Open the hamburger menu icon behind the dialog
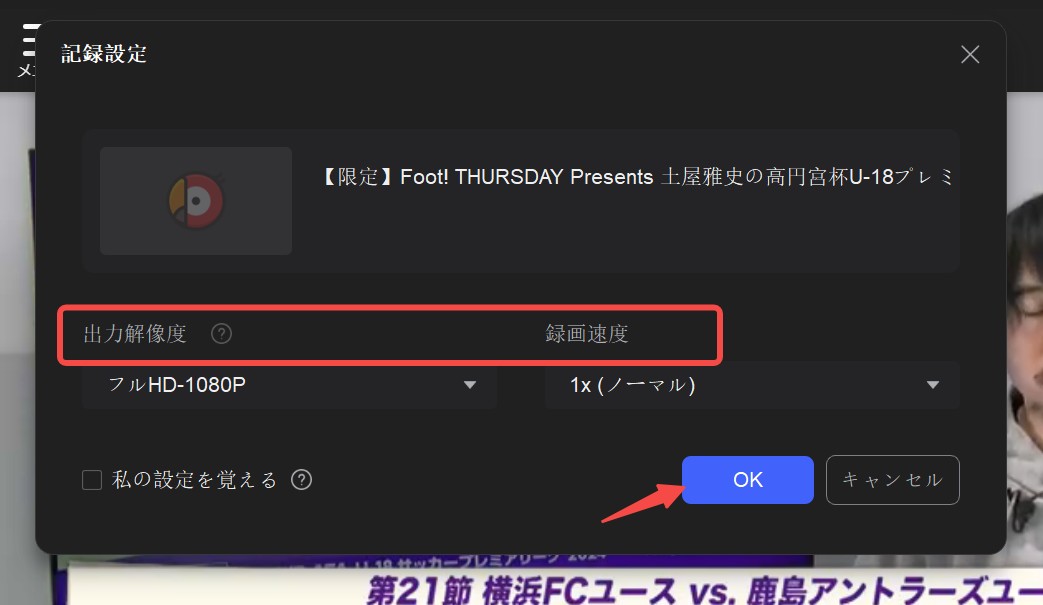The width and height of the screenshot is (1043, 605). pos(30,41)
